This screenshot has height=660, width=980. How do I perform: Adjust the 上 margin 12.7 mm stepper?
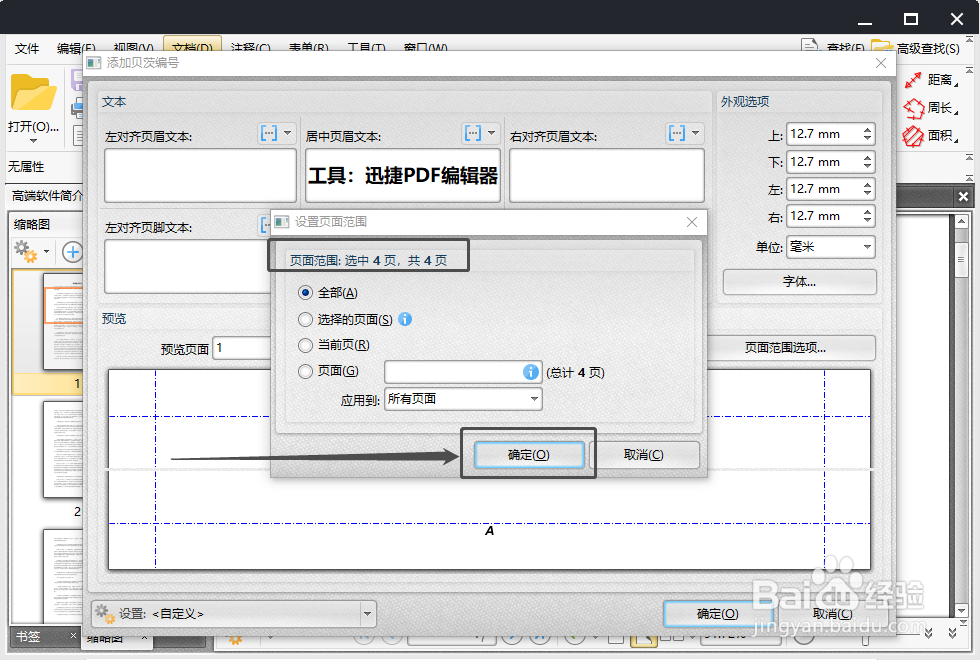[x=868, y=134]
